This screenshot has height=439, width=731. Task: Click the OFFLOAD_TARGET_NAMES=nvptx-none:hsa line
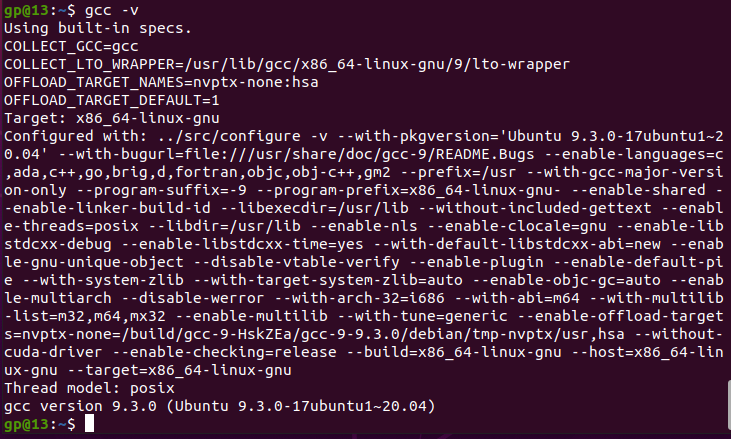[161, 82]
